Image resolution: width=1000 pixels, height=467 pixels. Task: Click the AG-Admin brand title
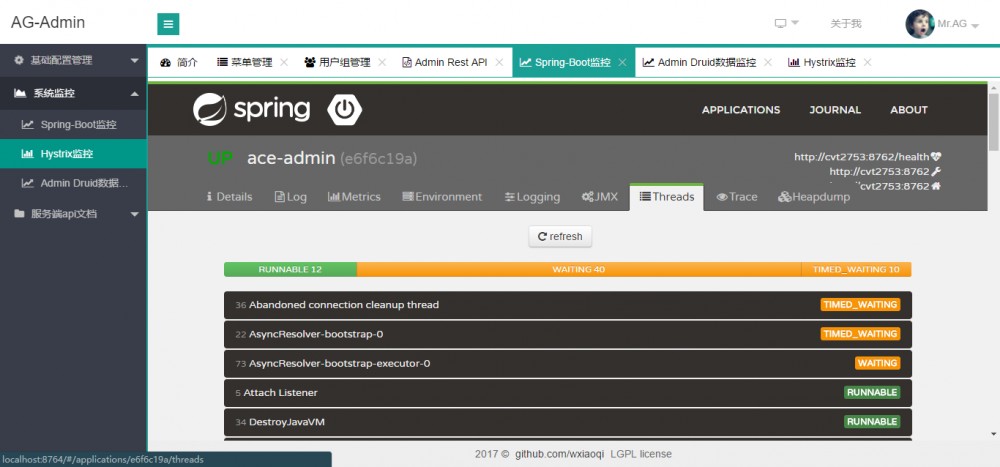point(48,22)
